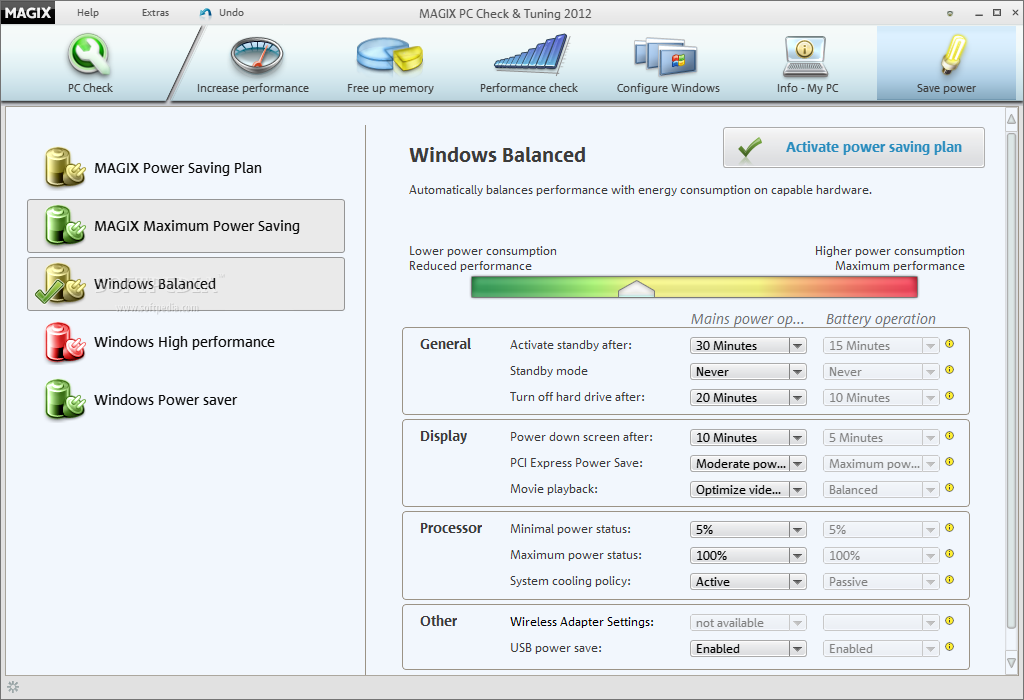Image resolution: width=1024 pixels, height=700 pixels.
Task: Open Save power light bulb icon
Action: (953, 54)
